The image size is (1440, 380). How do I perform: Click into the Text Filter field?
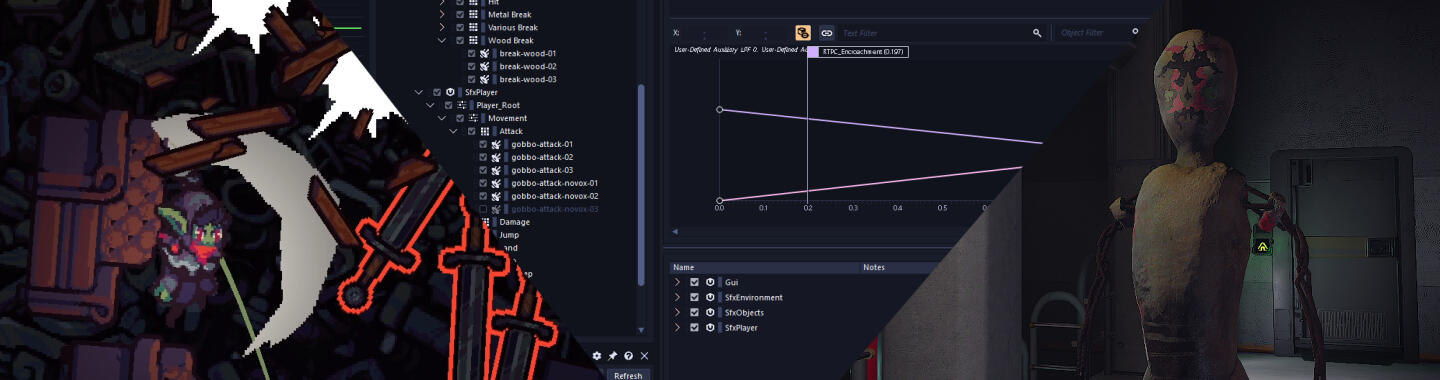pos(934,33)
